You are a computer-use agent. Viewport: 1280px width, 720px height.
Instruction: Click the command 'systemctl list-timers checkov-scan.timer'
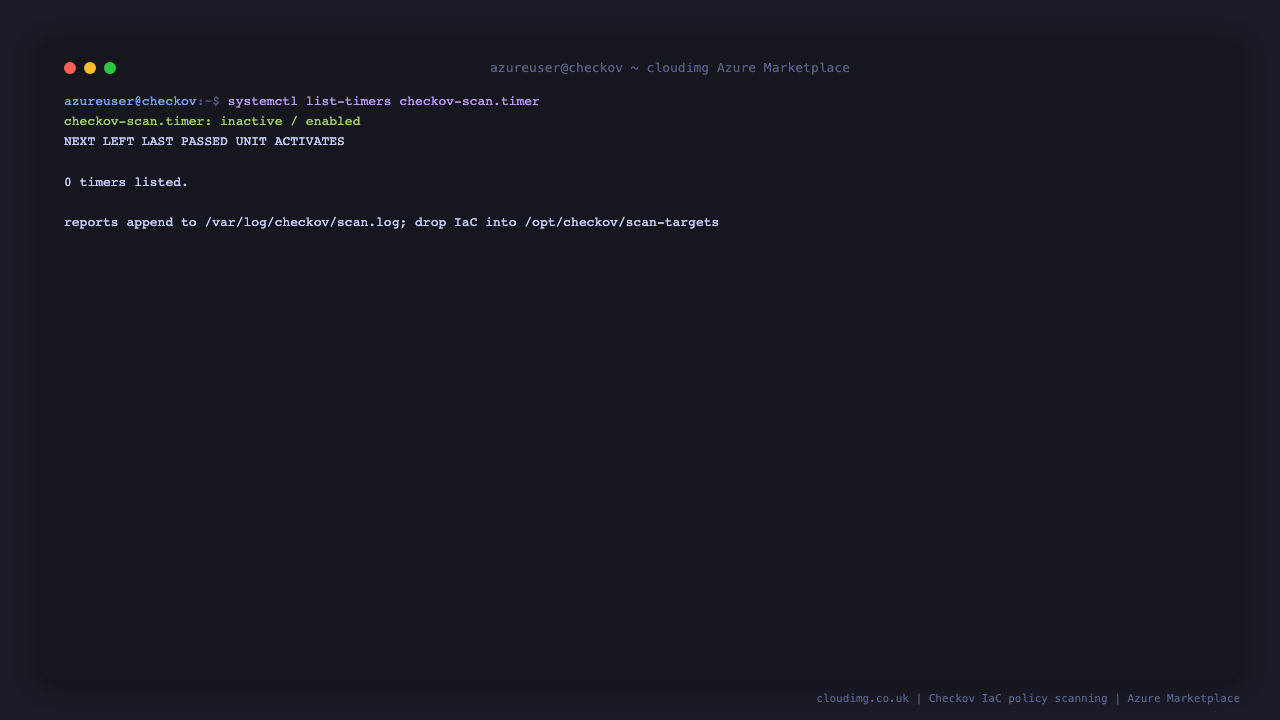383,101
